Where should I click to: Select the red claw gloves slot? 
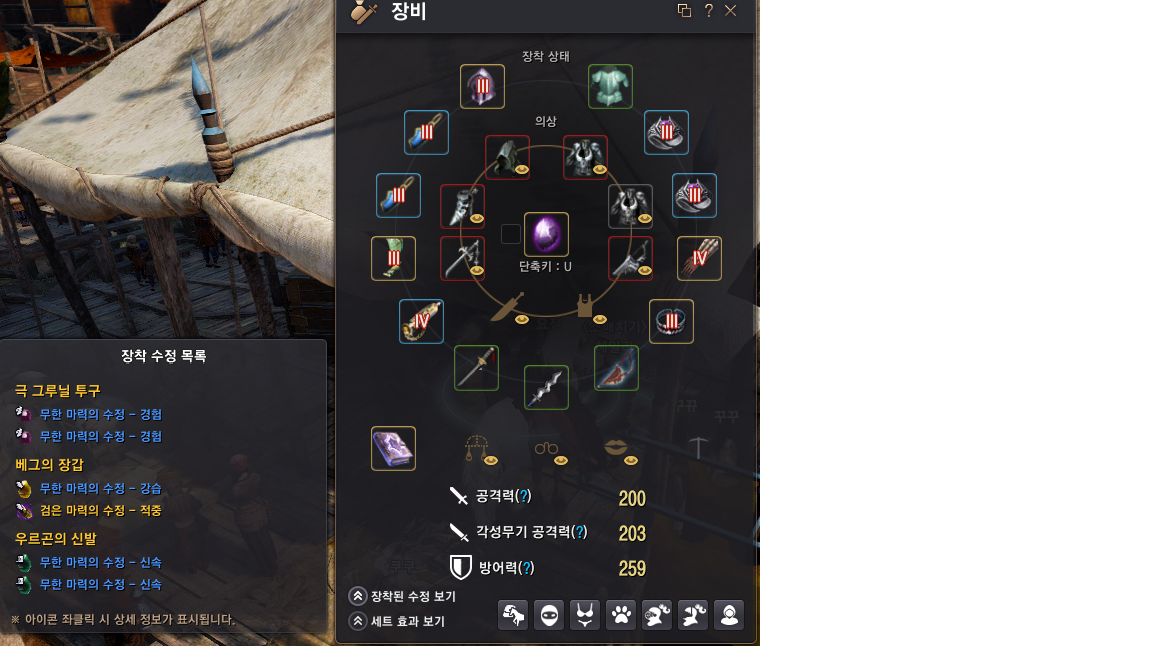click(x=699, y=258)
